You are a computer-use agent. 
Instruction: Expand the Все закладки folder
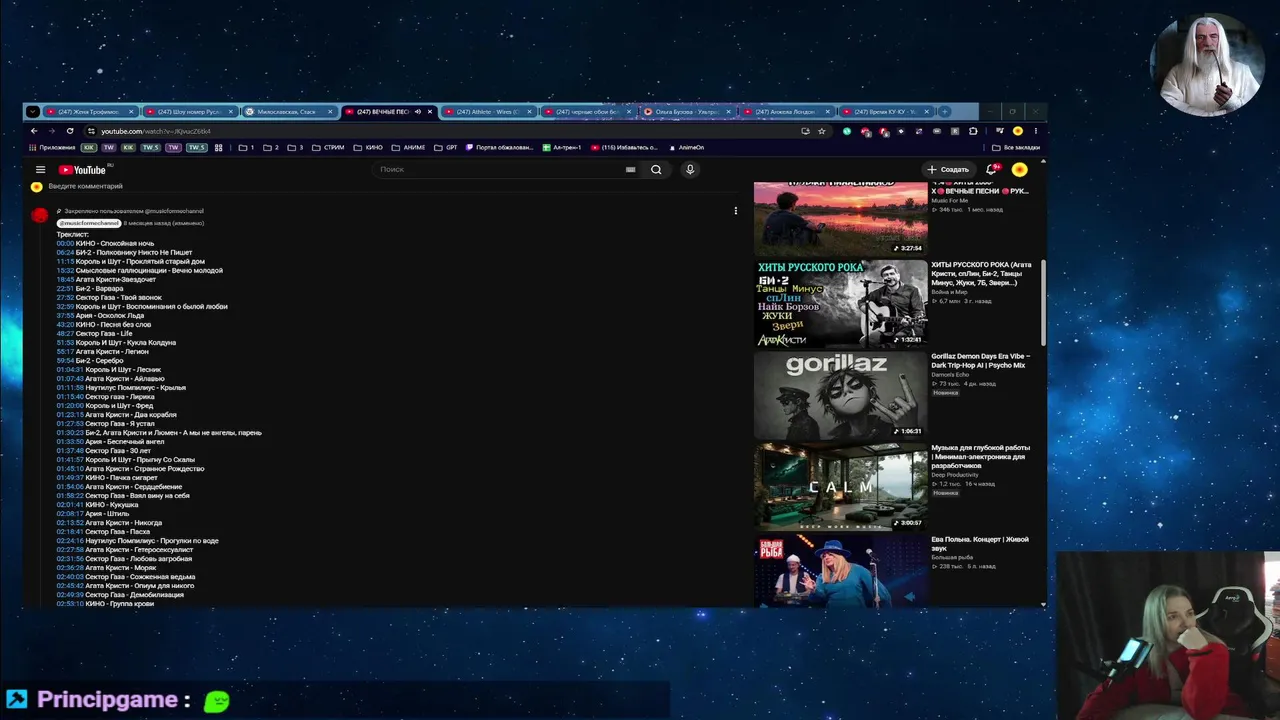tap(1016, 148)
